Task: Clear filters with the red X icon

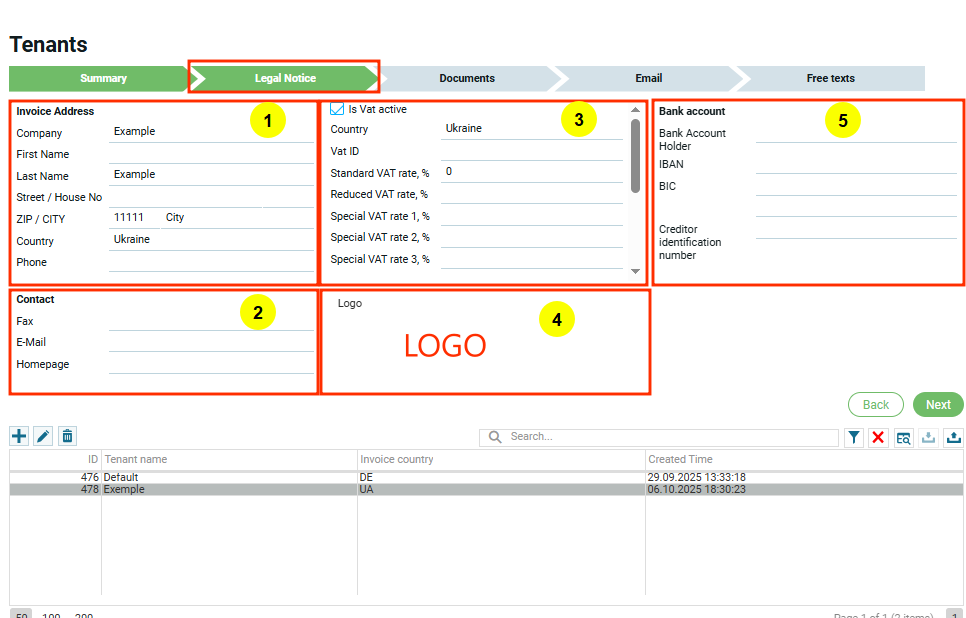Action: [x=878, y=437]
